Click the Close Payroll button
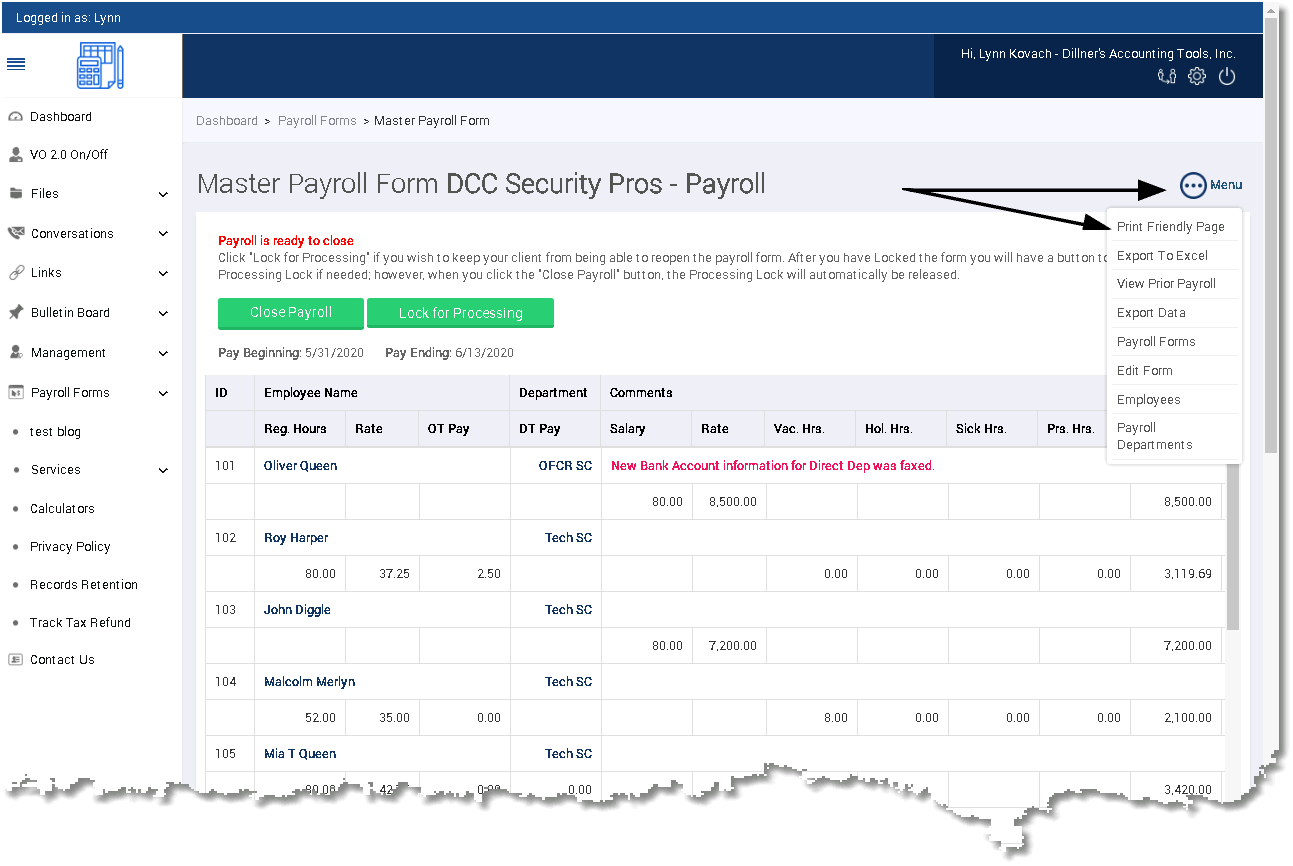This screenshot has width=1293, height=866. 291,312
